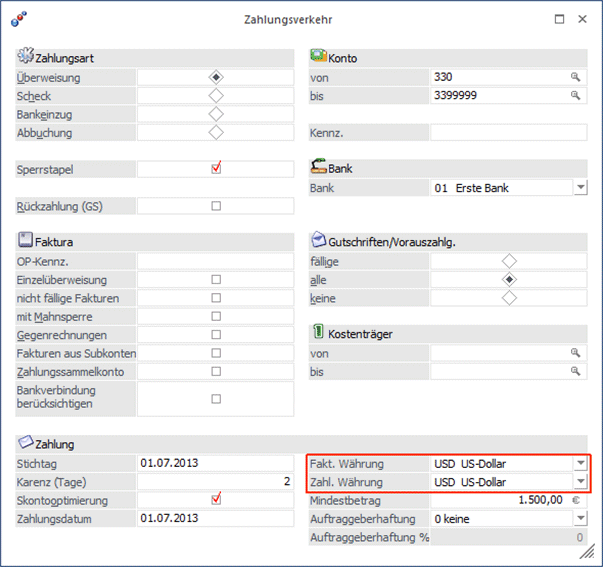Screen dimensions: 603x567
Task: Click the lookup icon in Konto bis field
Action: tap(575, 95)
